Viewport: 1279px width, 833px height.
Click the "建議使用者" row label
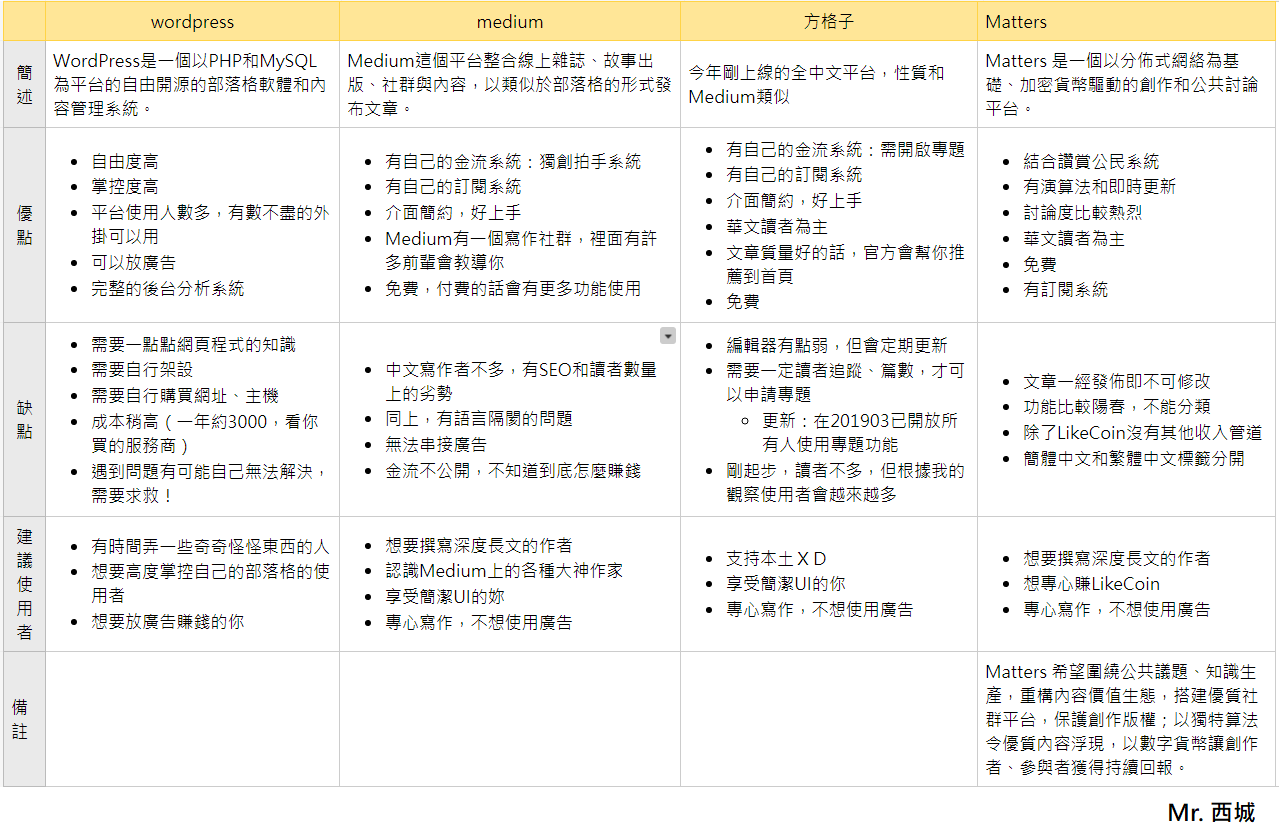click(24, 584)
